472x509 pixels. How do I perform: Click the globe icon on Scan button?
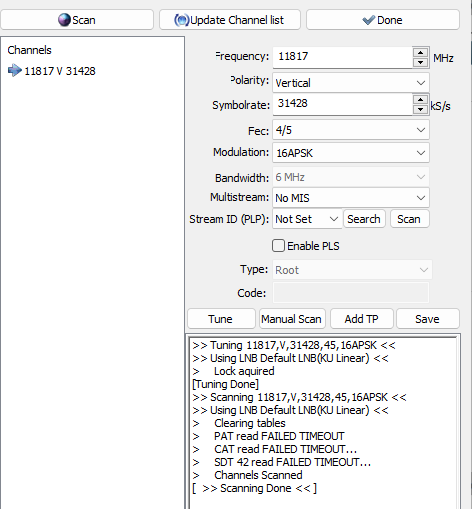(x=64, y=20)
